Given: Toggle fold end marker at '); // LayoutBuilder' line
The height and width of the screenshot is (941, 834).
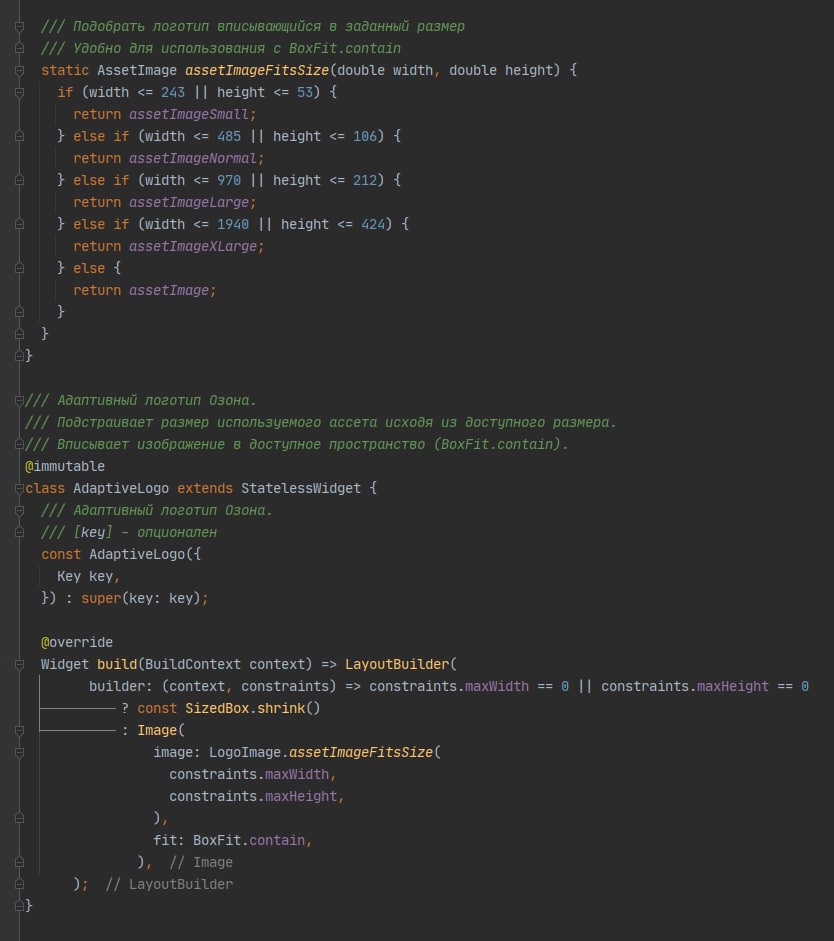Looking at the screenshot, I should click(19, 885).
